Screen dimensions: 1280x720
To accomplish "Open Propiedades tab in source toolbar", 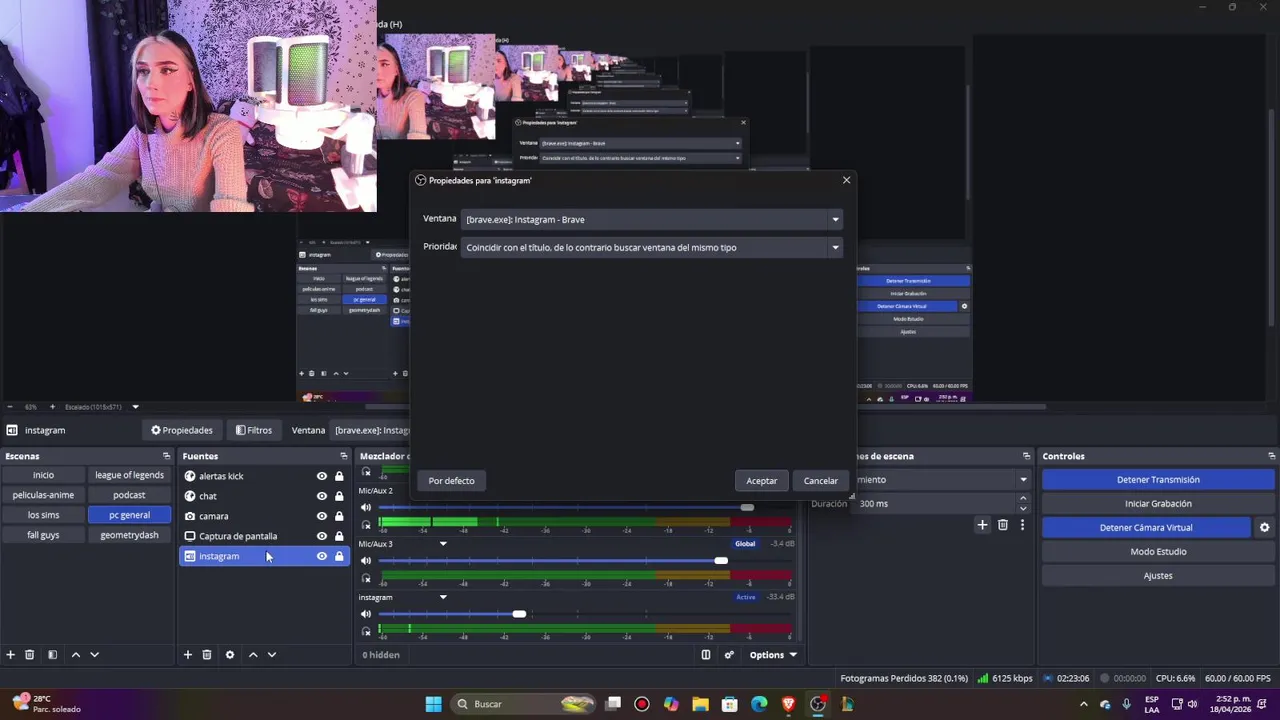I will [x=182, y=430].
